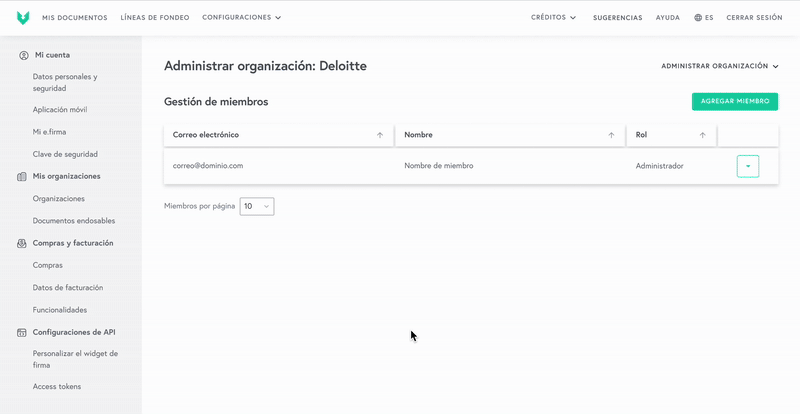Click the Mi cuenta user icon
The height and width of the screenshot is (414, 800).
point(23,56)
